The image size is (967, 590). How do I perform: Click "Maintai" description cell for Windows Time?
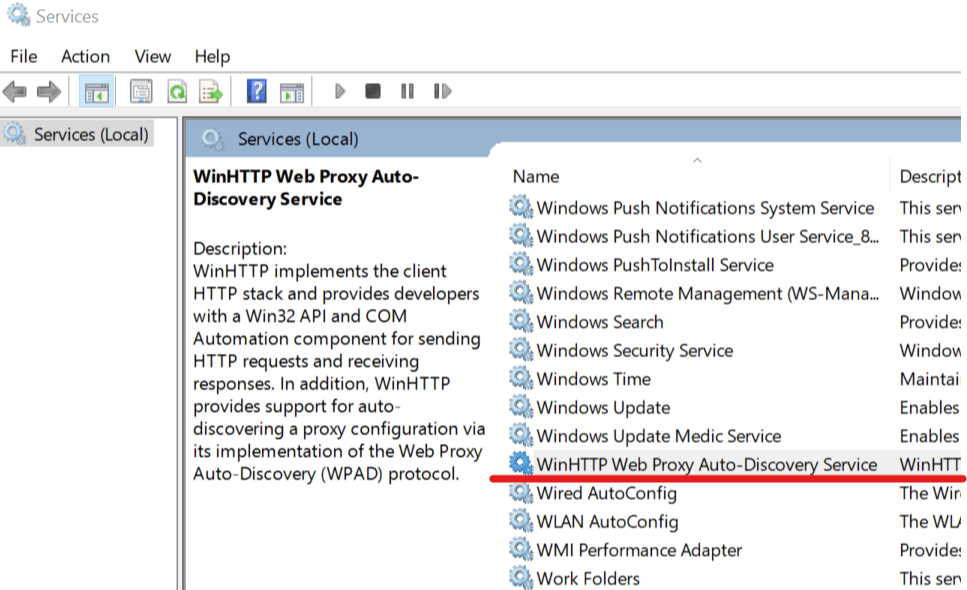pos(929,379)
